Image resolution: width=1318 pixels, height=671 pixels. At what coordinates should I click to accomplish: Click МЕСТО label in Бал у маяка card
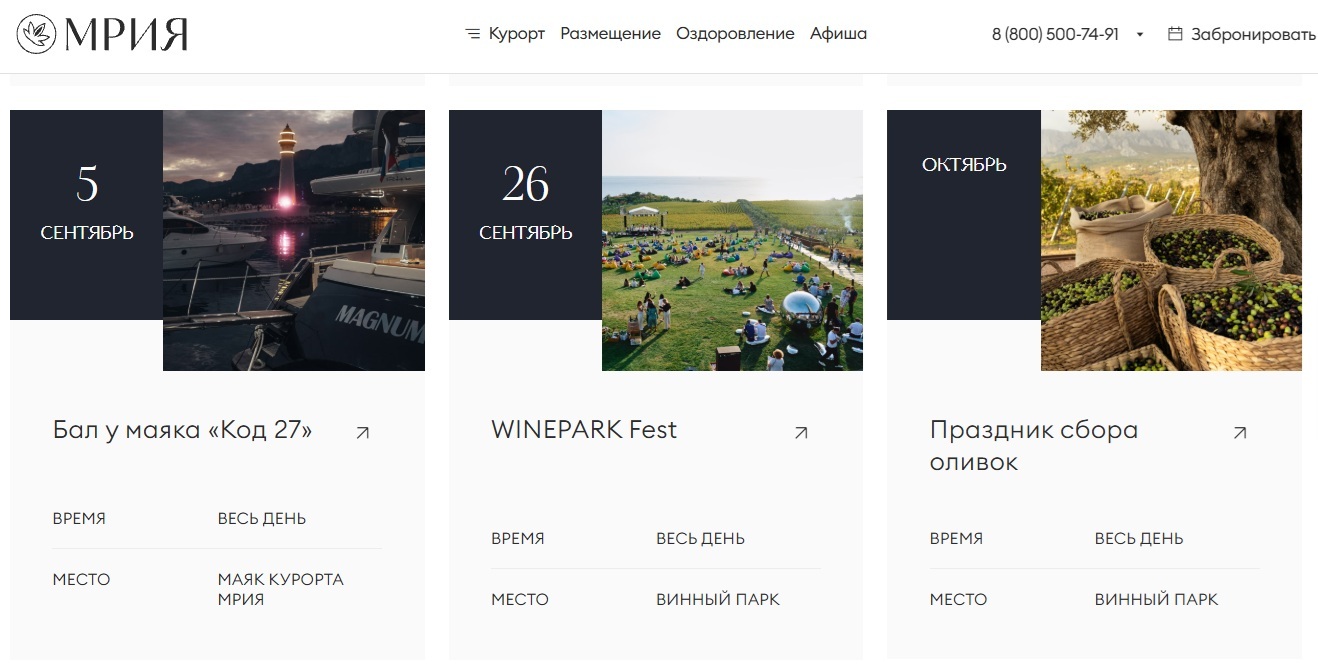coord(82,580)
